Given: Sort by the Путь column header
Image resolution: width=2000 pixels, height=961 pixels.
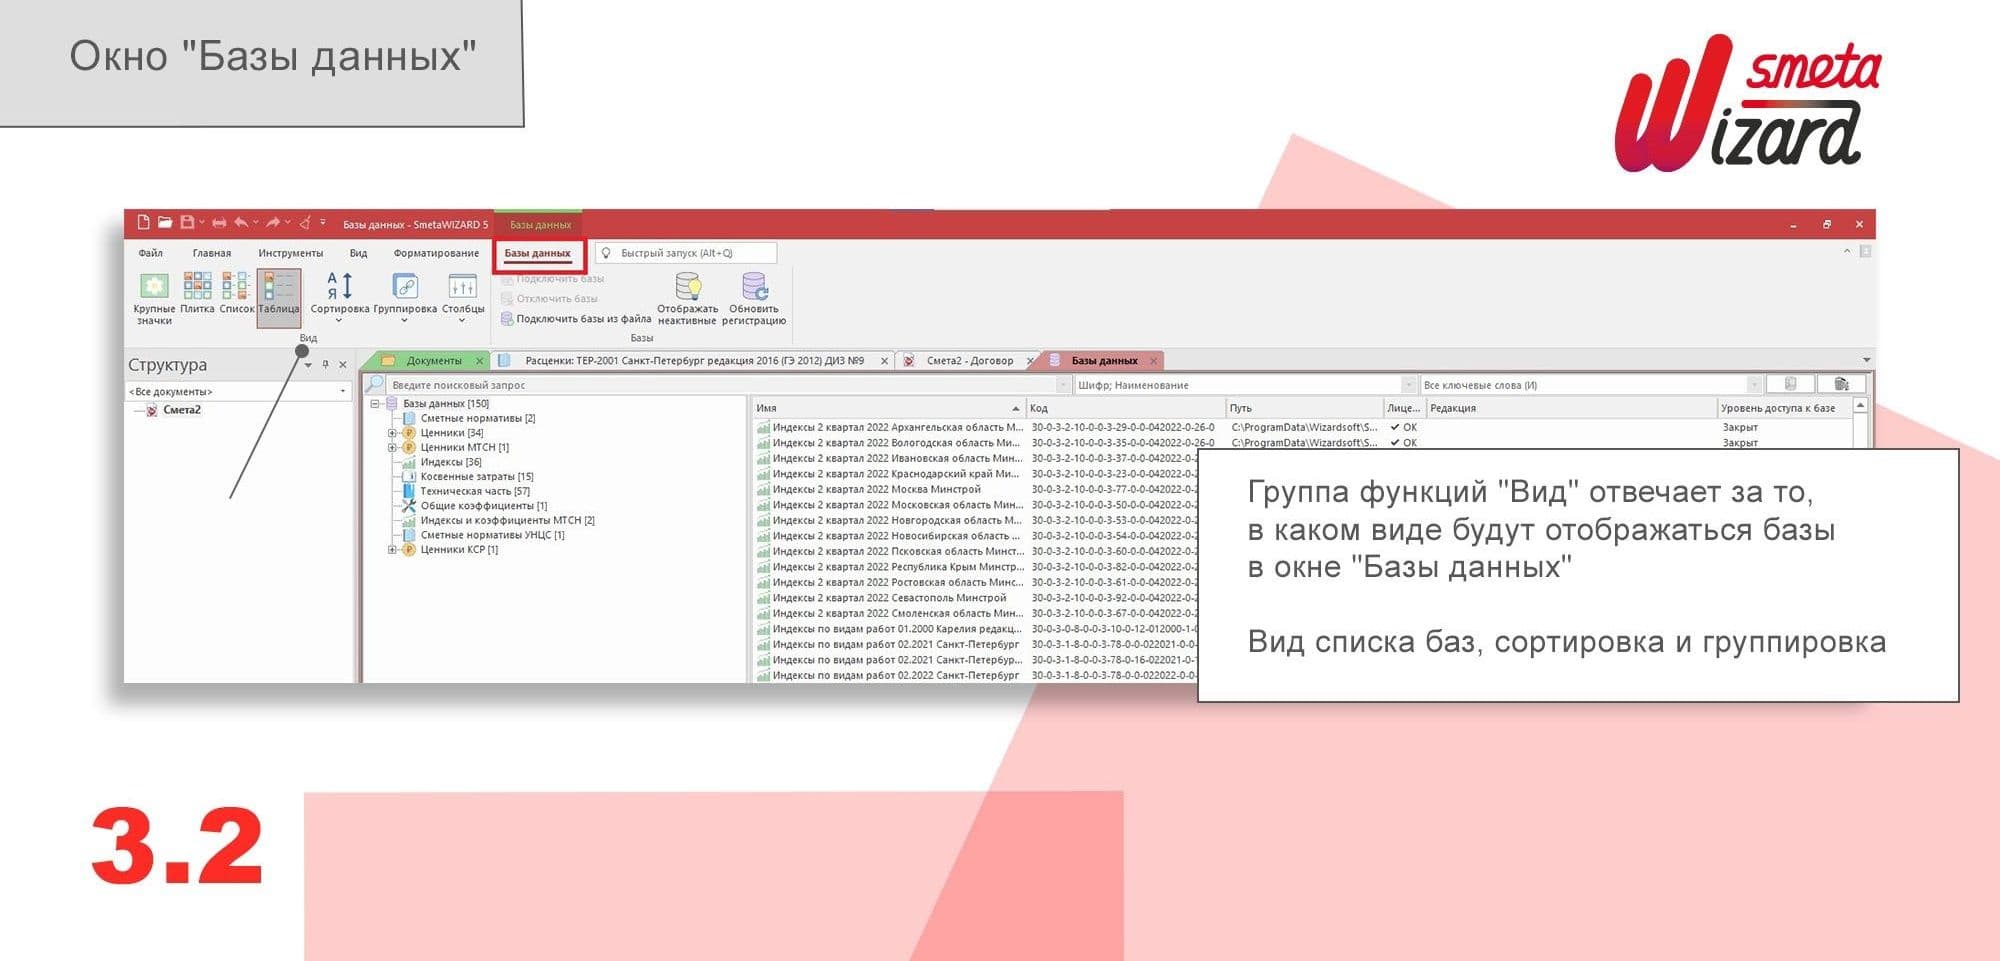Looking at the screenshot, I should [1304, 408].
